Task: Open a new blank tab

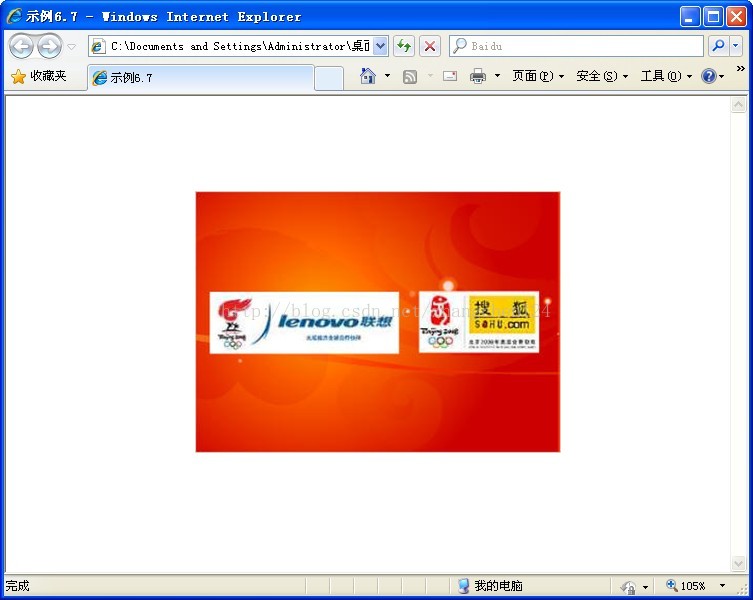Action: click(x=329, y=78)
